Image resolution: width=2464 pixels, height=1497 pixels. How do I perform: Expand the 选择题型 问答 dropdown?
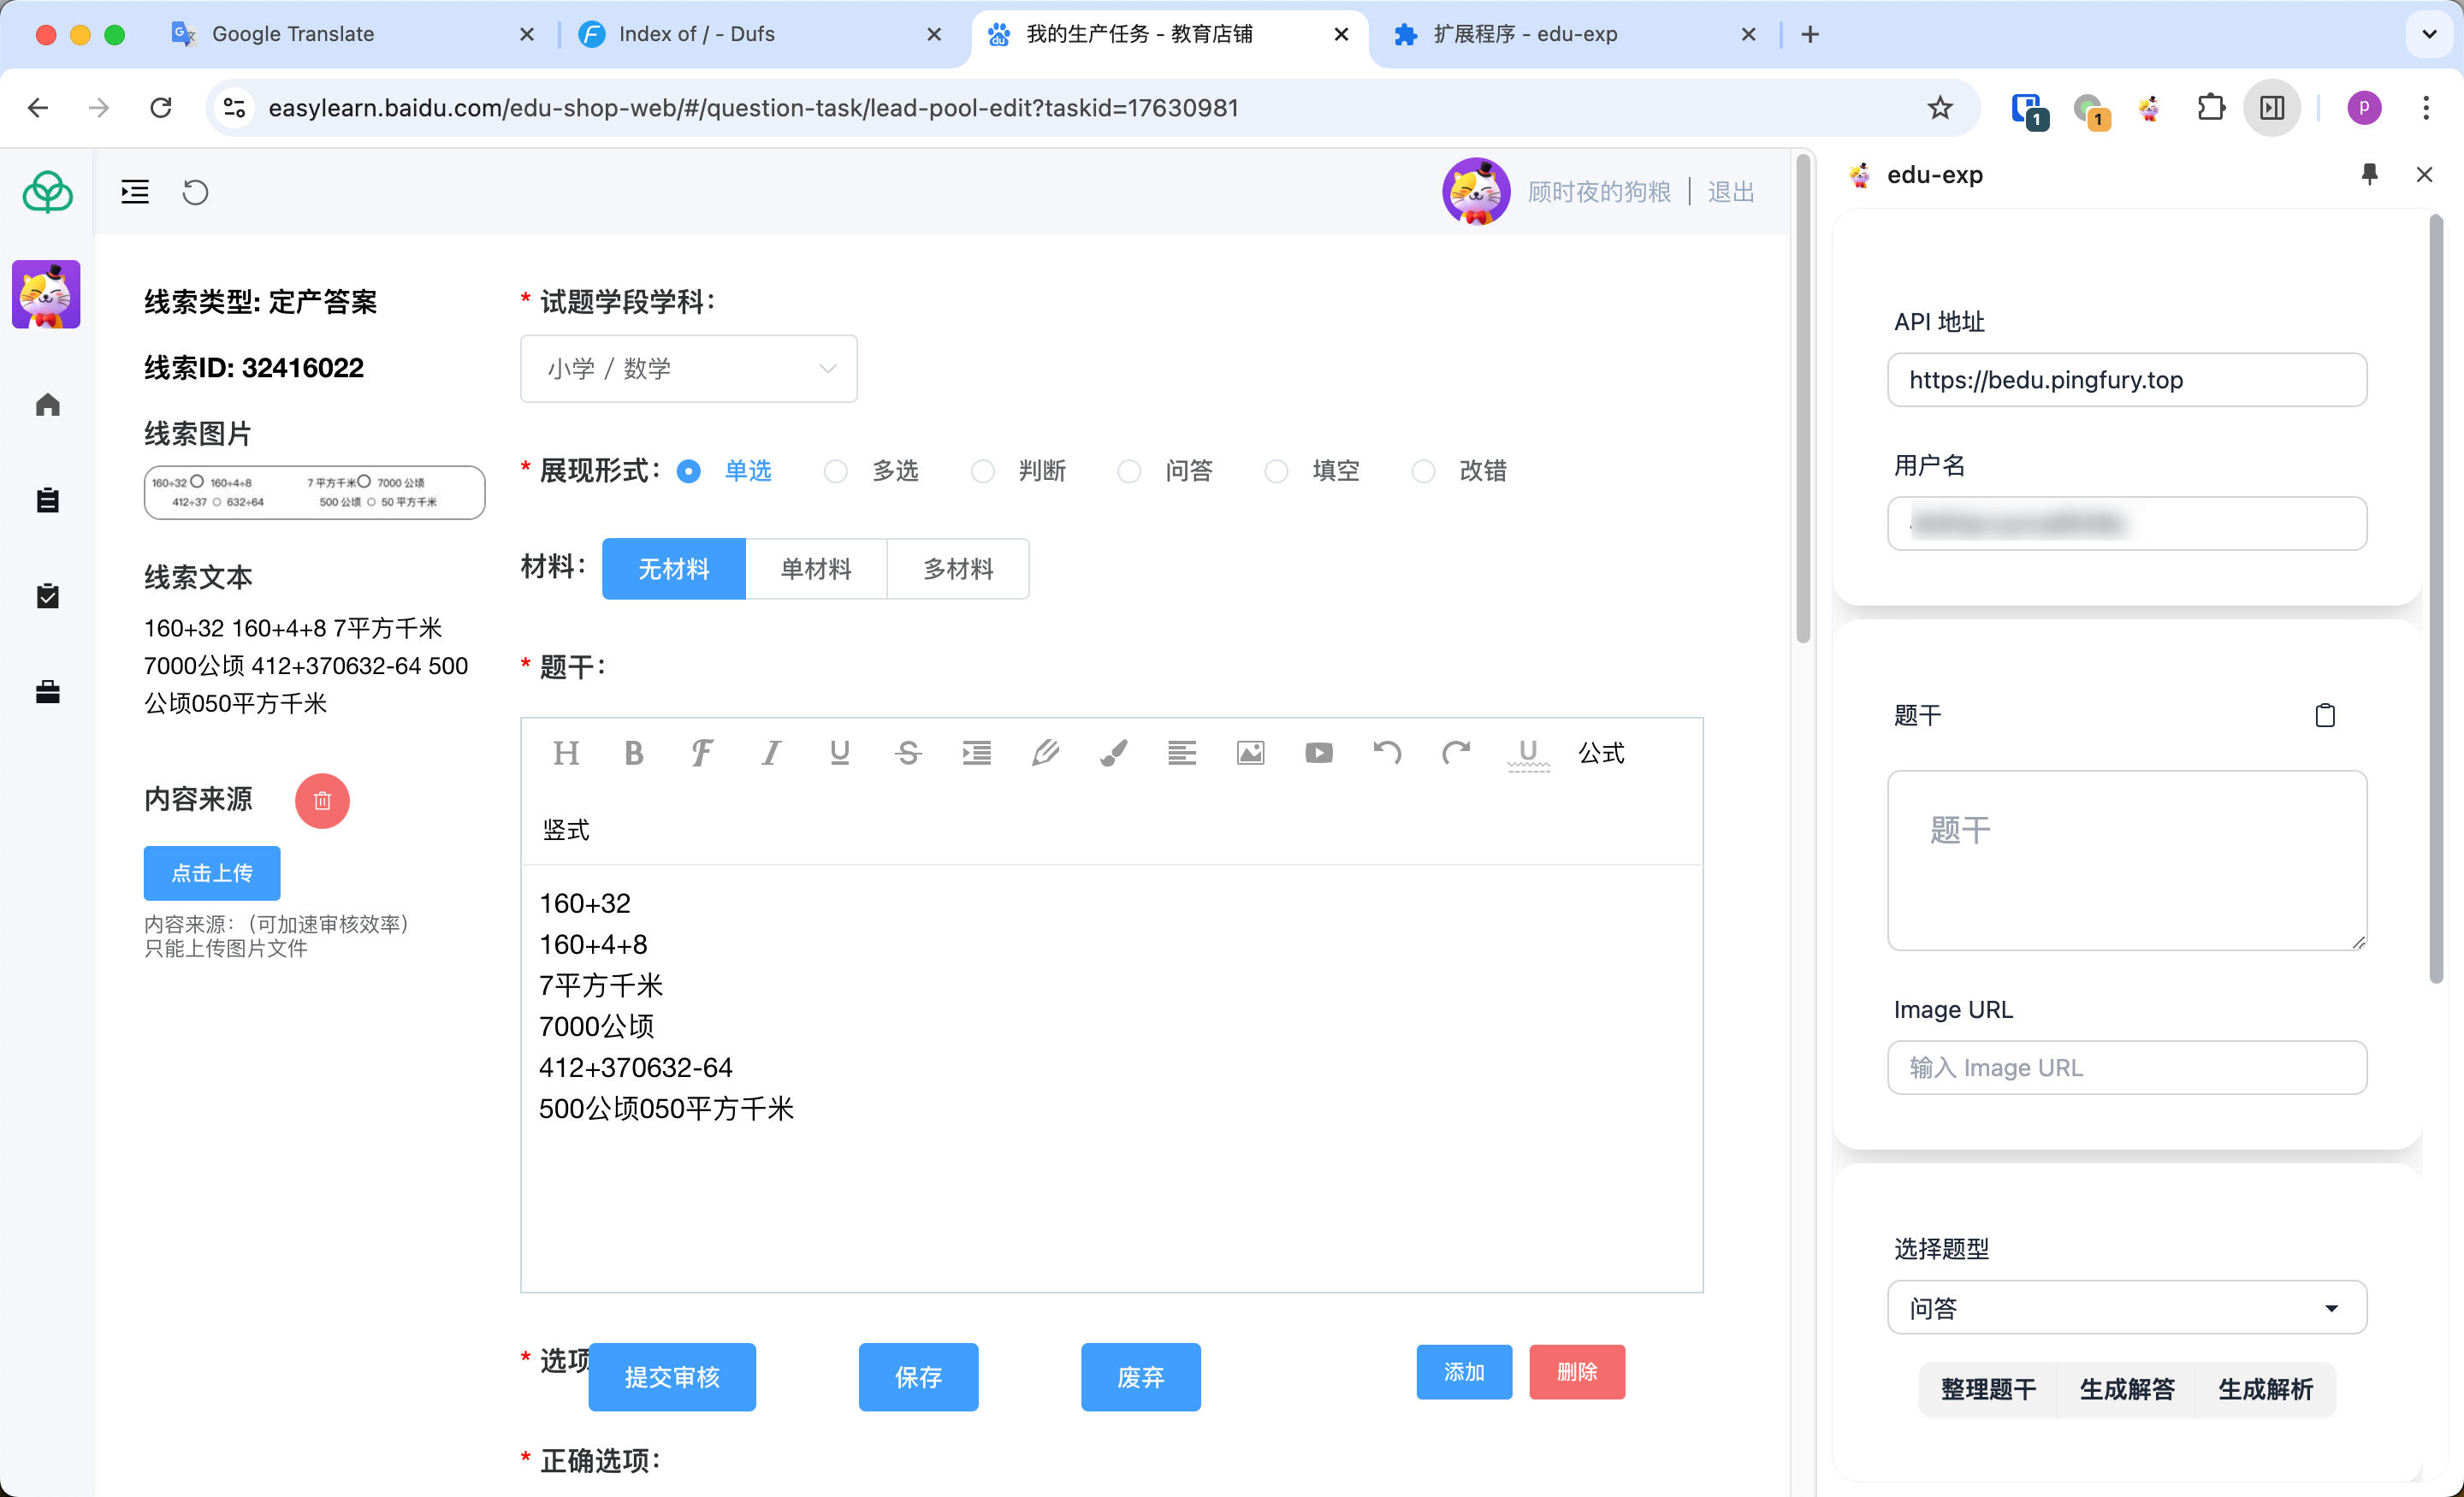[x=2126, y=1308]
